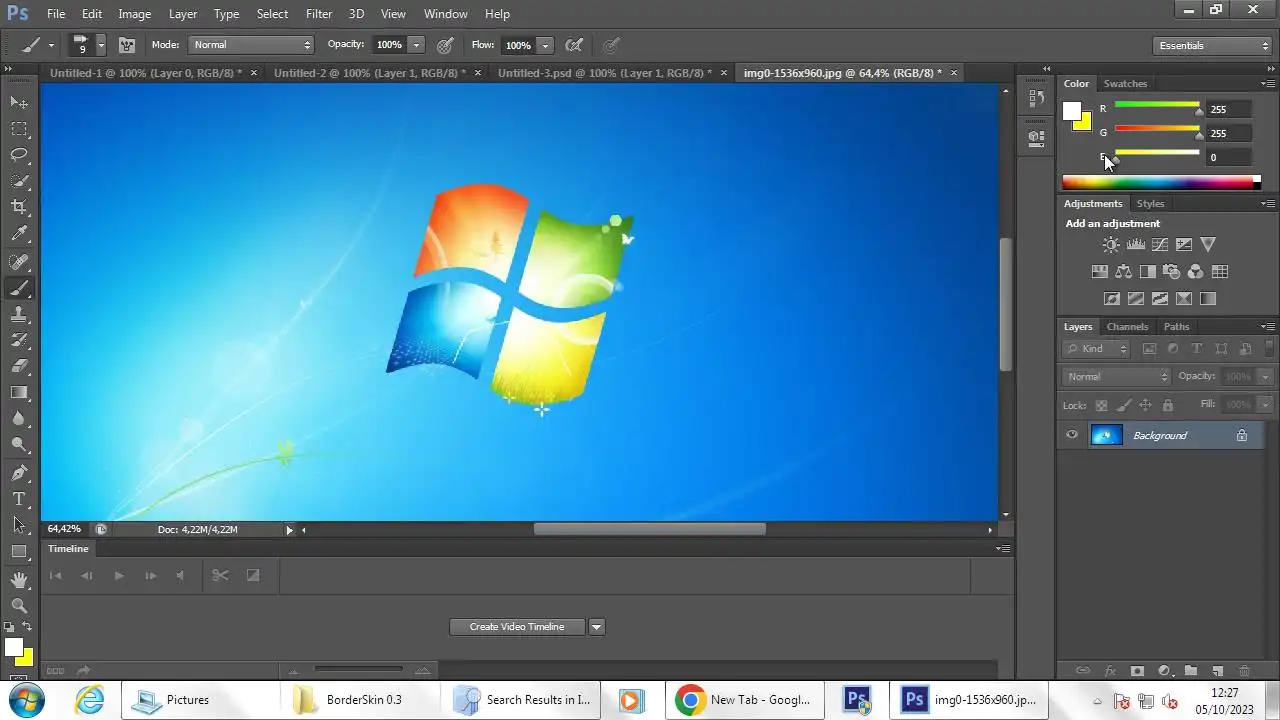
Task: Select the Path Selection tool
Action: pos(19,525)
